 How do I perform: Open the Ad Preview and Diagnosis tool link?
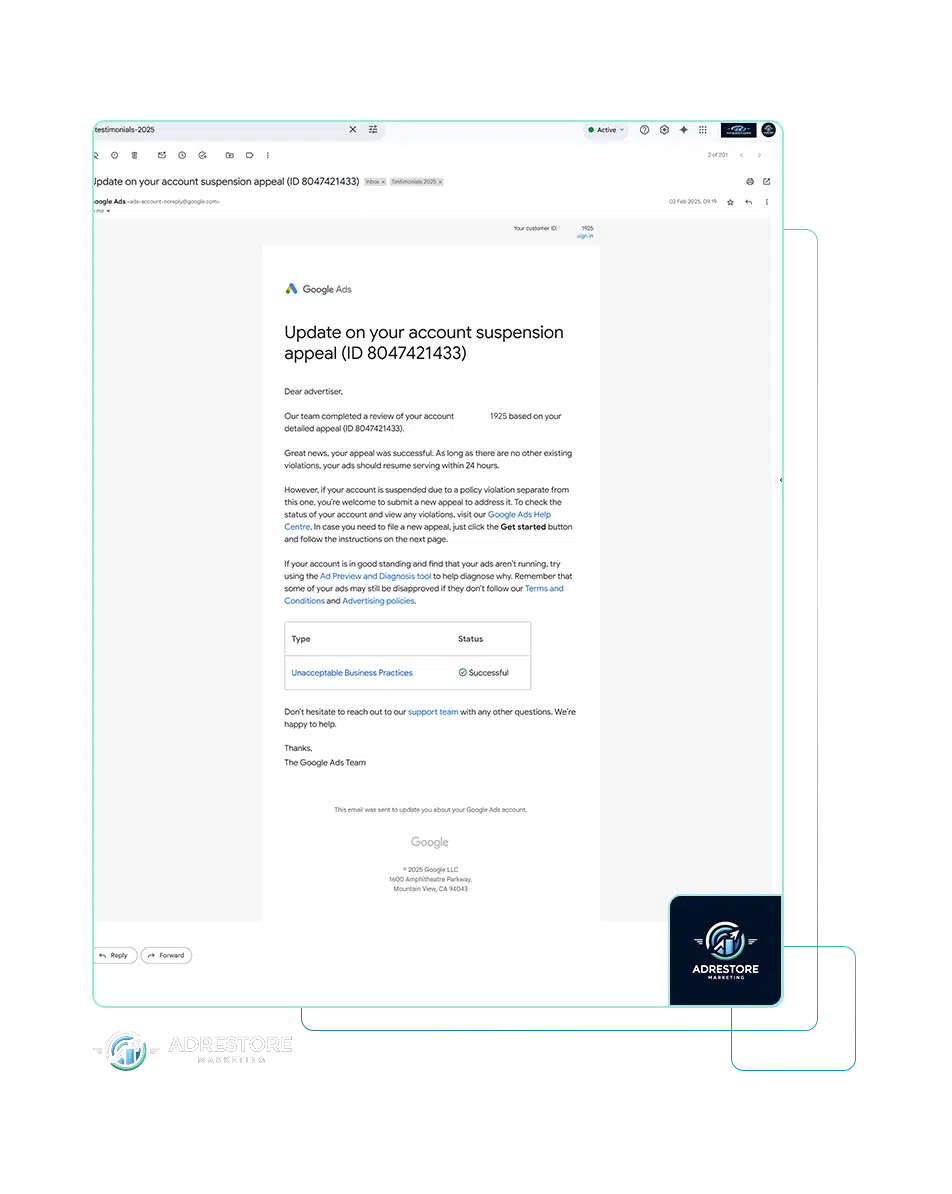click(x=375, y=576)
